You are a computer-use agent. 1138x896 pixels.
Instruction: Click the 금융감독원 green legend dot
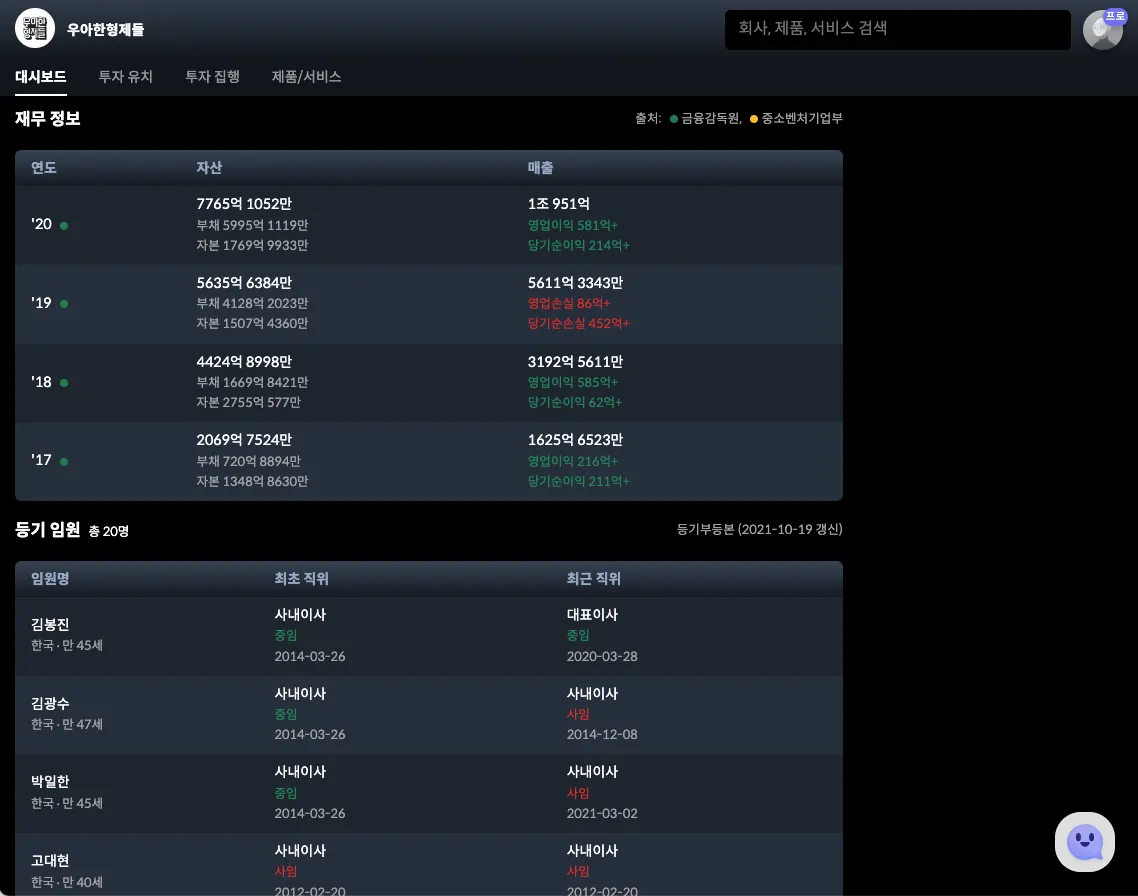(674, 119)
